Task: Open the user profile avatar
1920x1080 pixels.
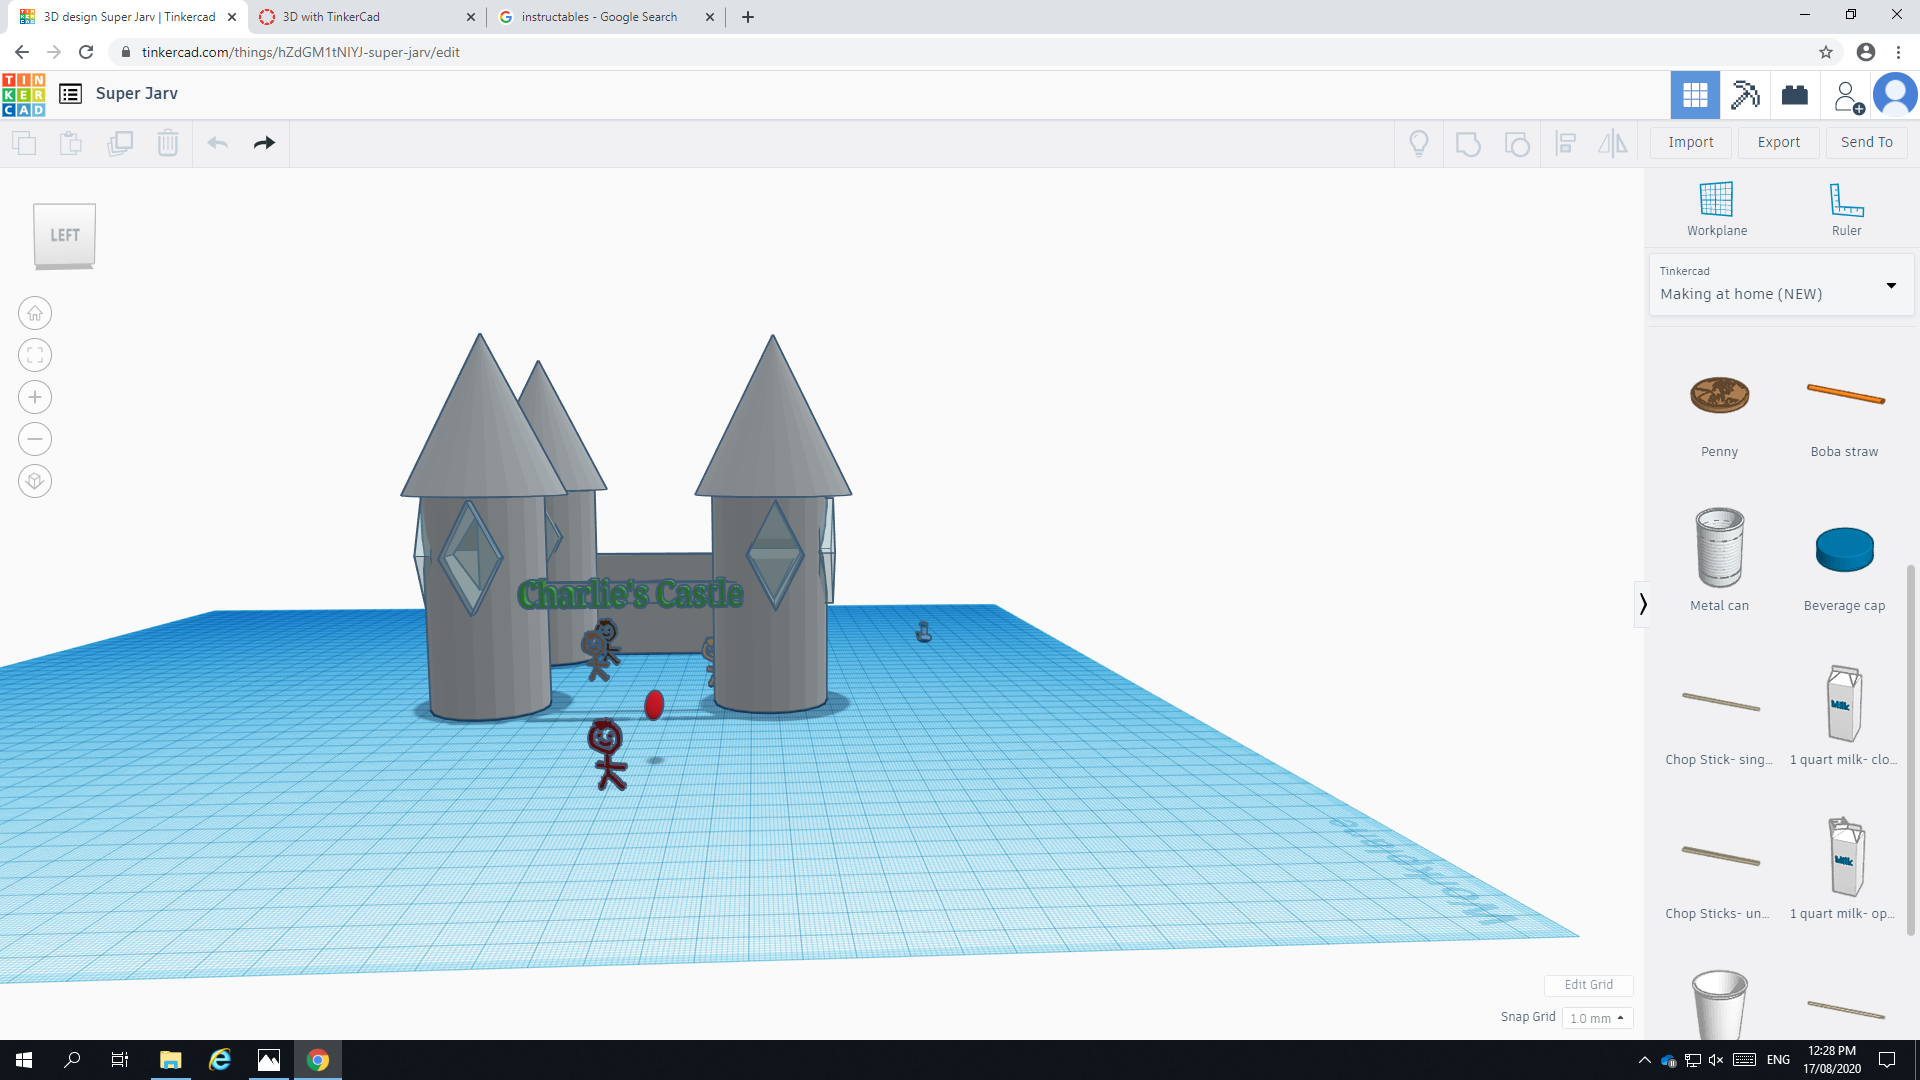Action: click(1895, 95)
